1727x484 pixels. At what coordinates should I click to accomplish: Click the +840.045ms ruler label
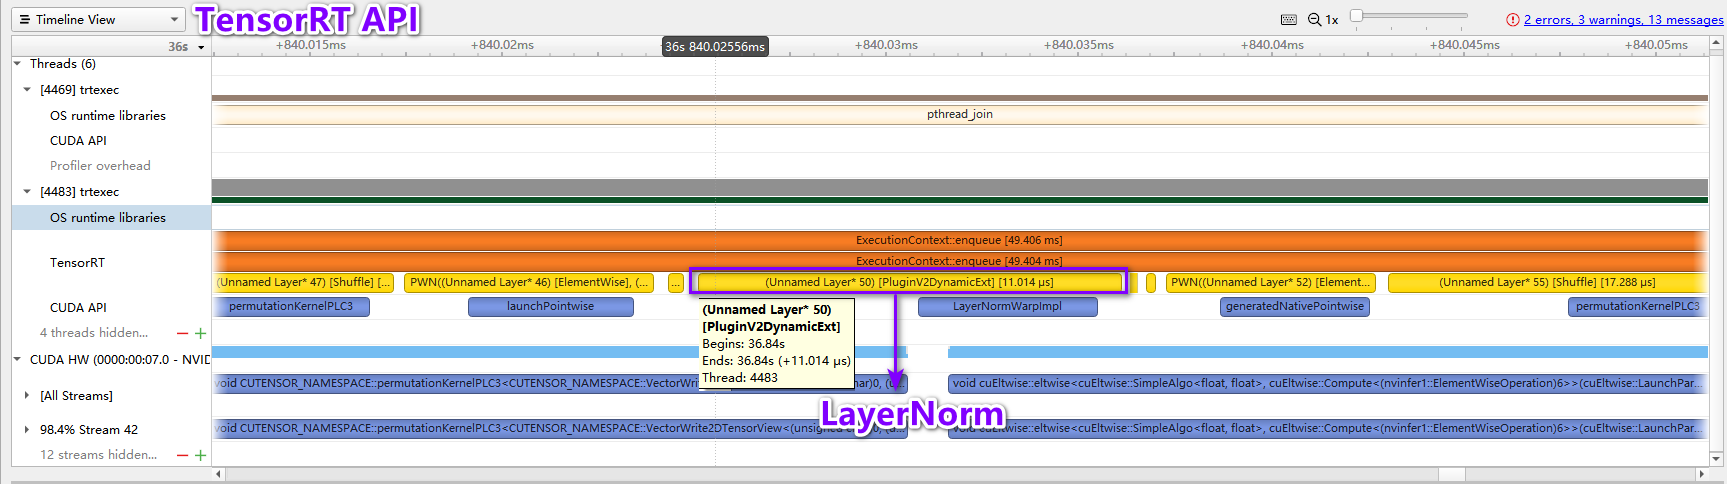(1464, 45)
